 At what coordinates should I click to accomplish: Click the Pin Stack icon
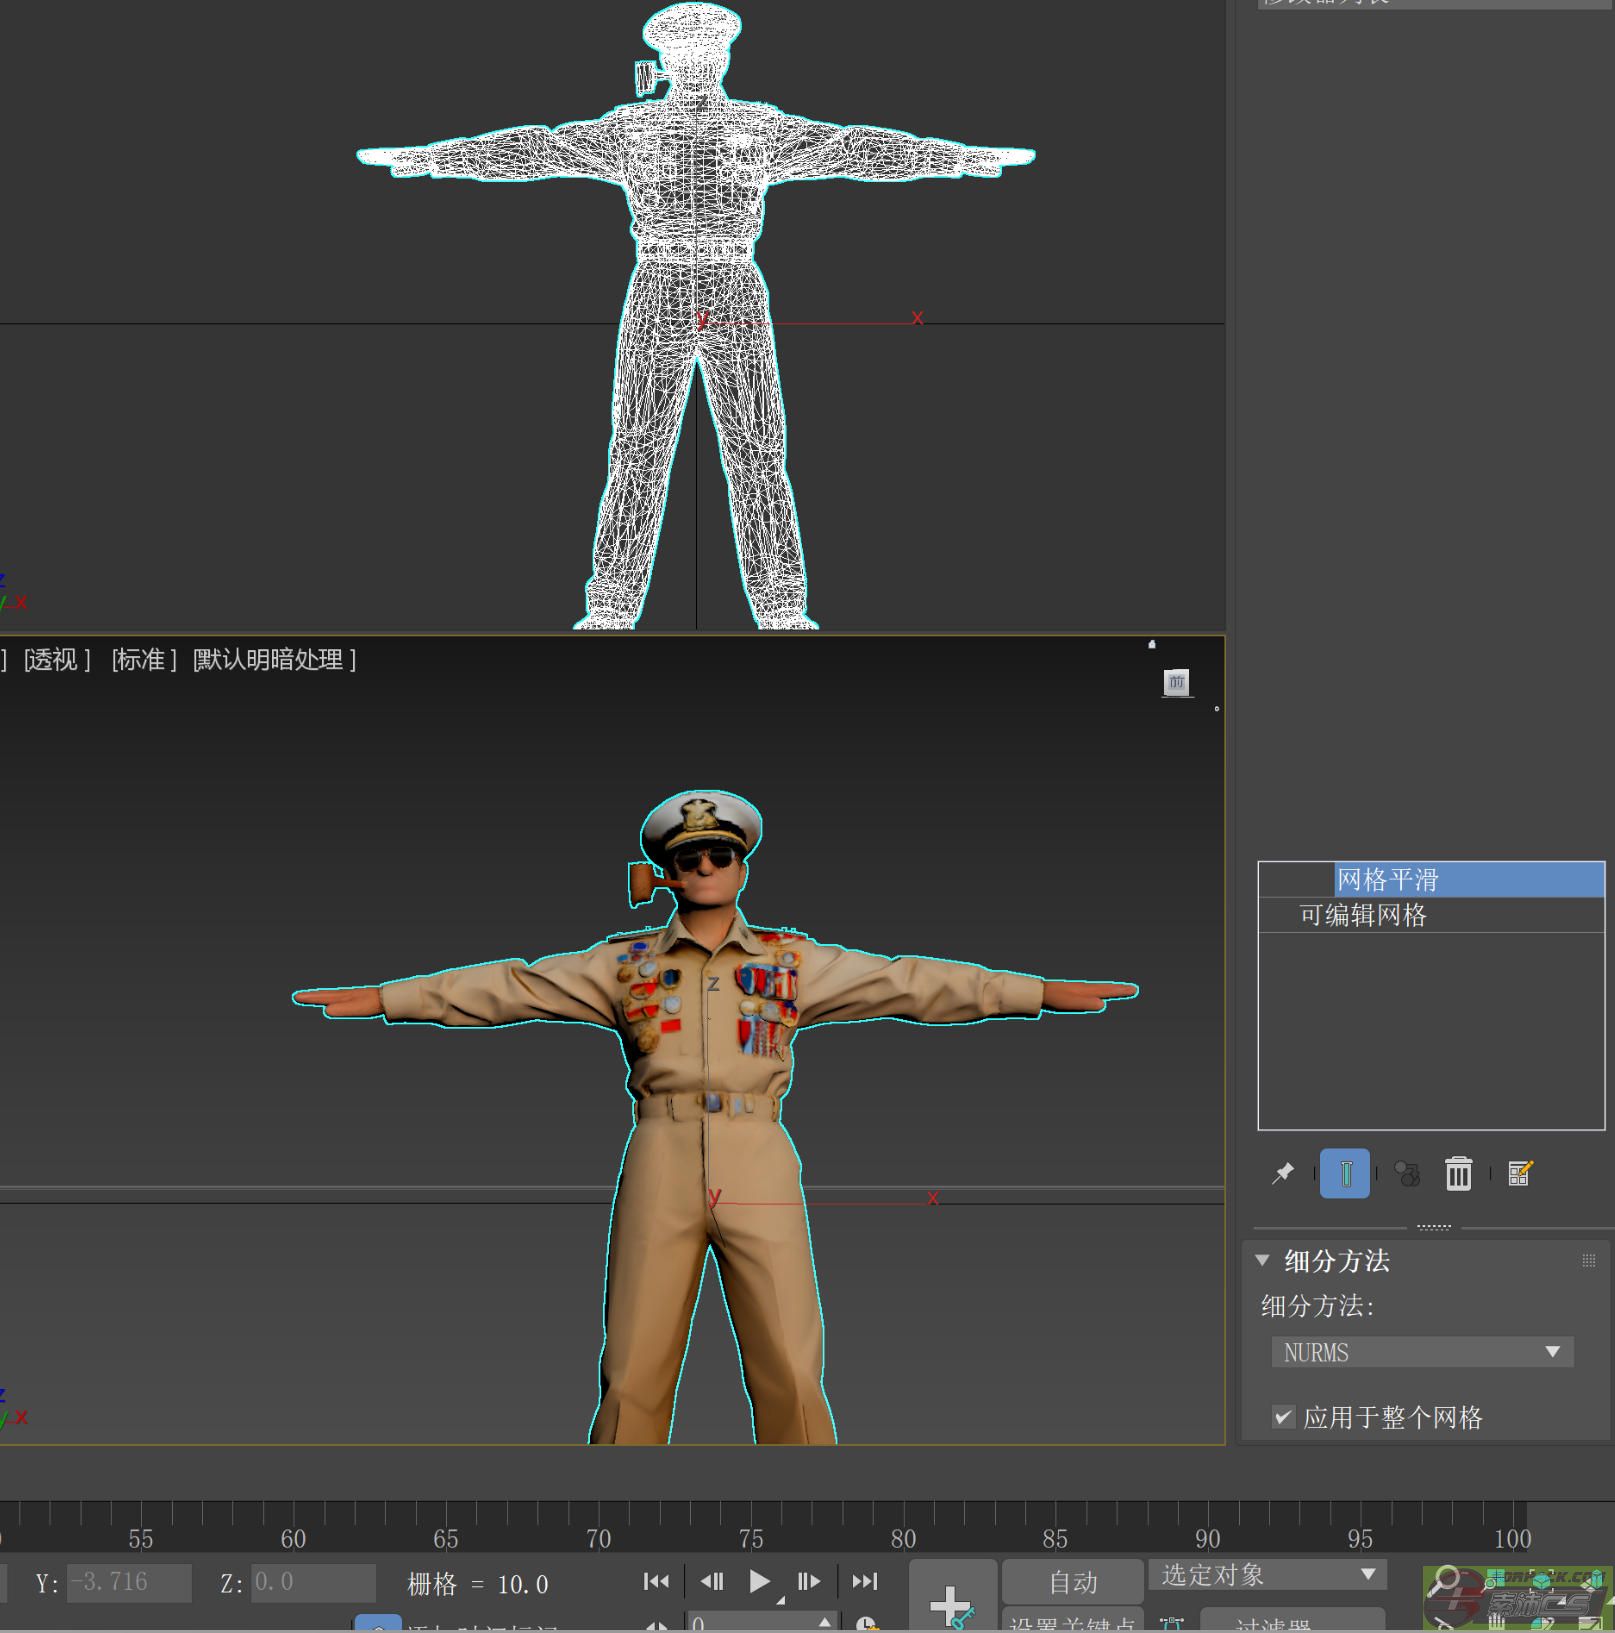coord(1283,1173)
